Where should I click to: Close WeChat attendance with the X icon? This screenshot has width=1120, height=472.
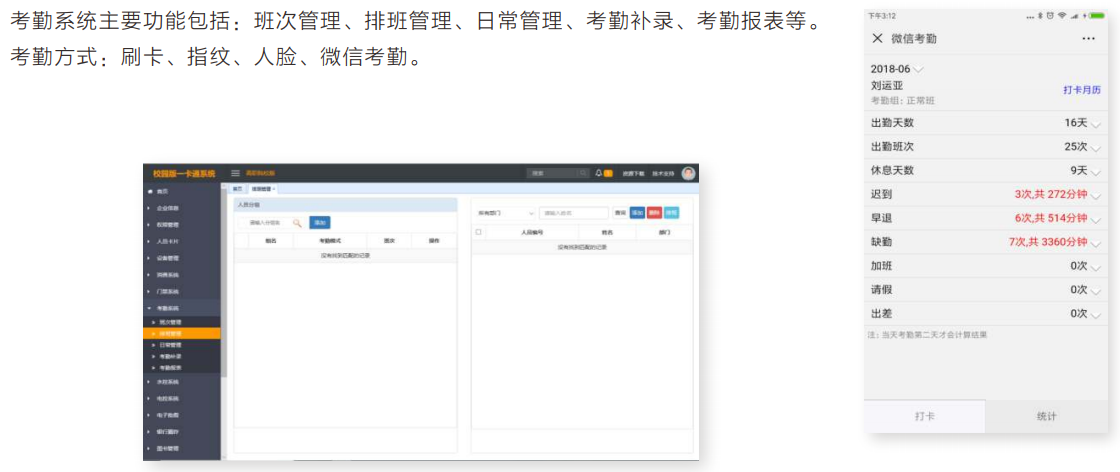(x=878, y=38)
